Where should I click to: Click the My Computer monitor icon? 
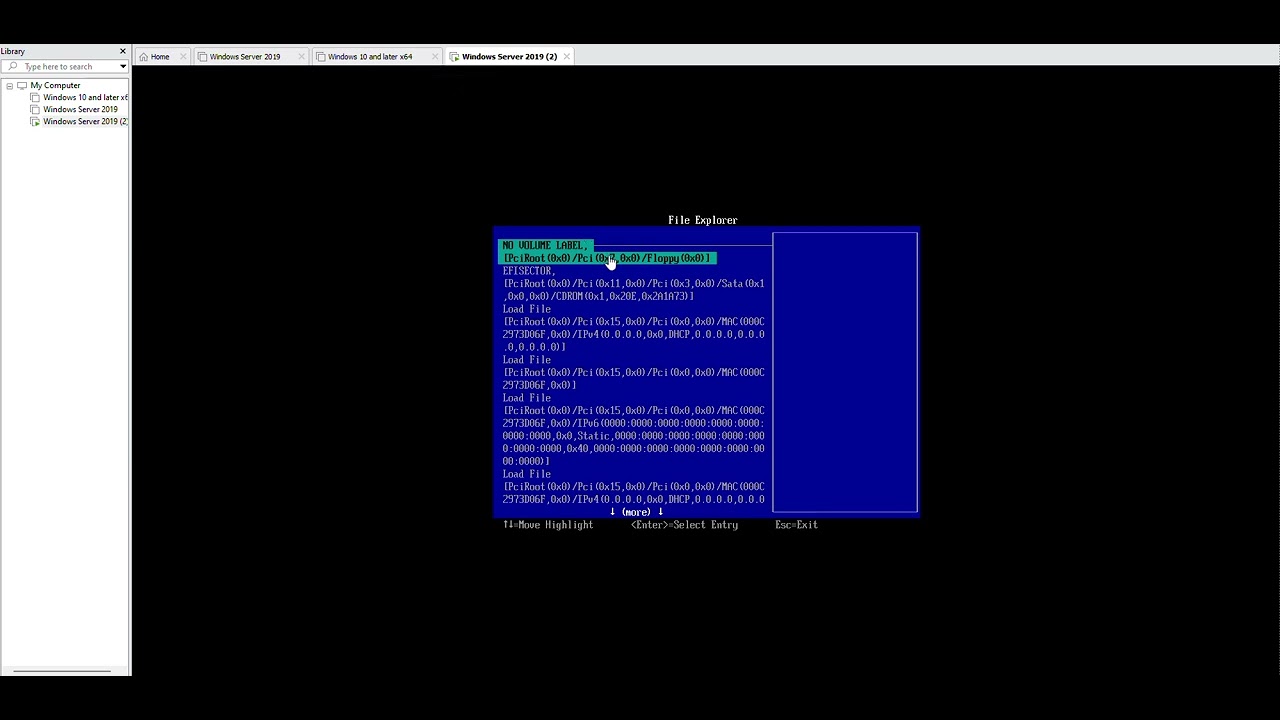(x=22, y=86)
